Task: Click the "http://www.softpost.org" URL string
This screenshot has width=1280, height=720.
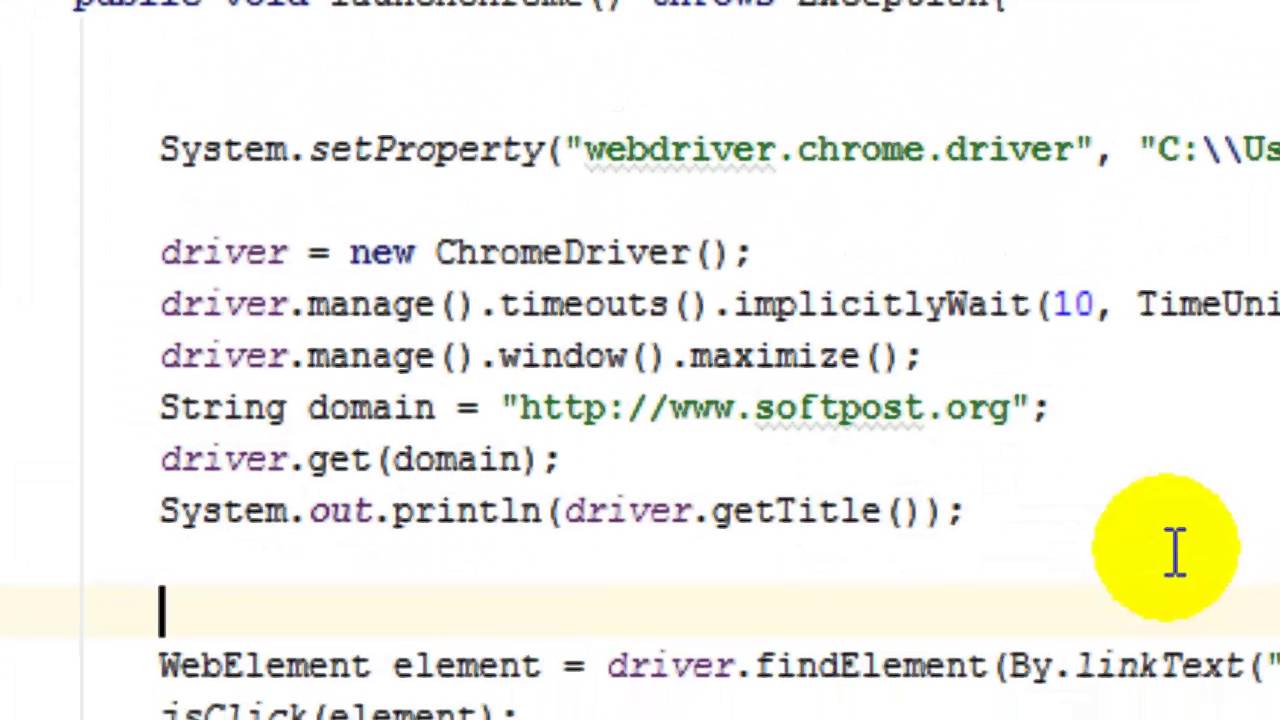Action: click(x=765, y=408)
